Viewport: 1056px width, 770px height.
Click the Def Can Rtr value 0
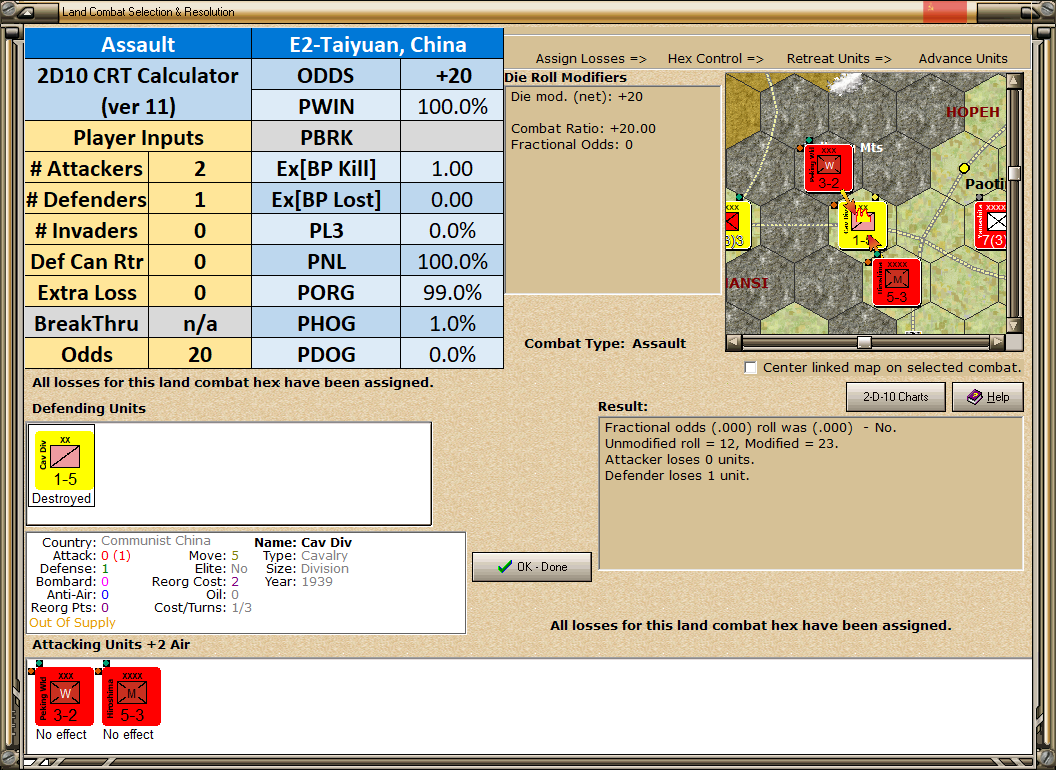tap(199, 261)
